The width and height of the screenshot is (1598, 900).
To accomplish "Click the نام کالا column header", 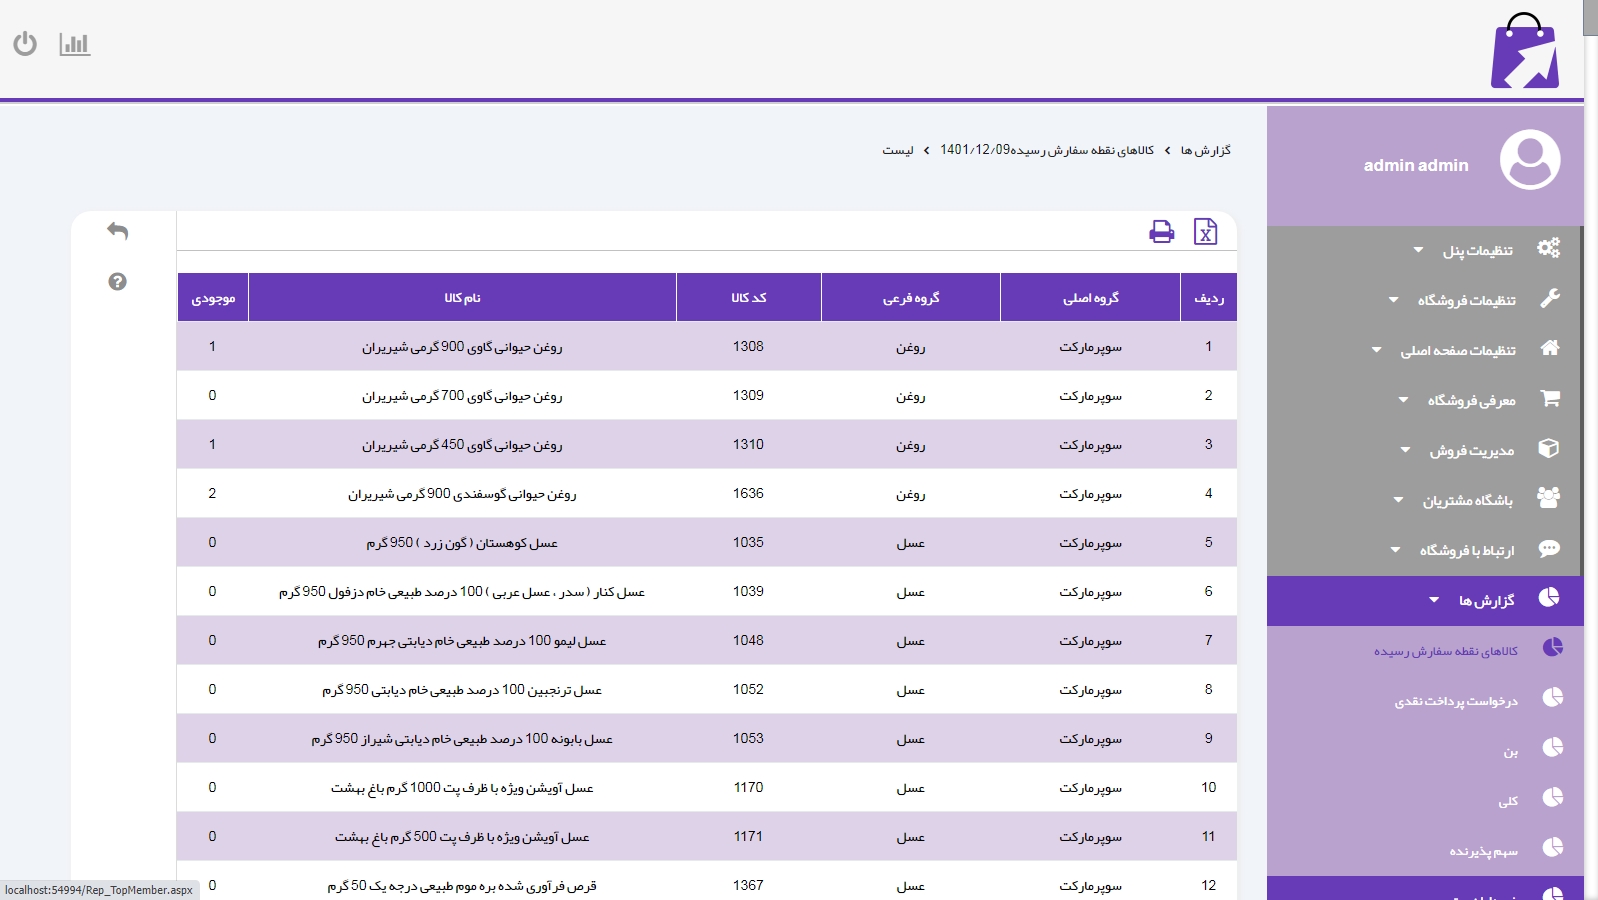I will tap(463, 298).
